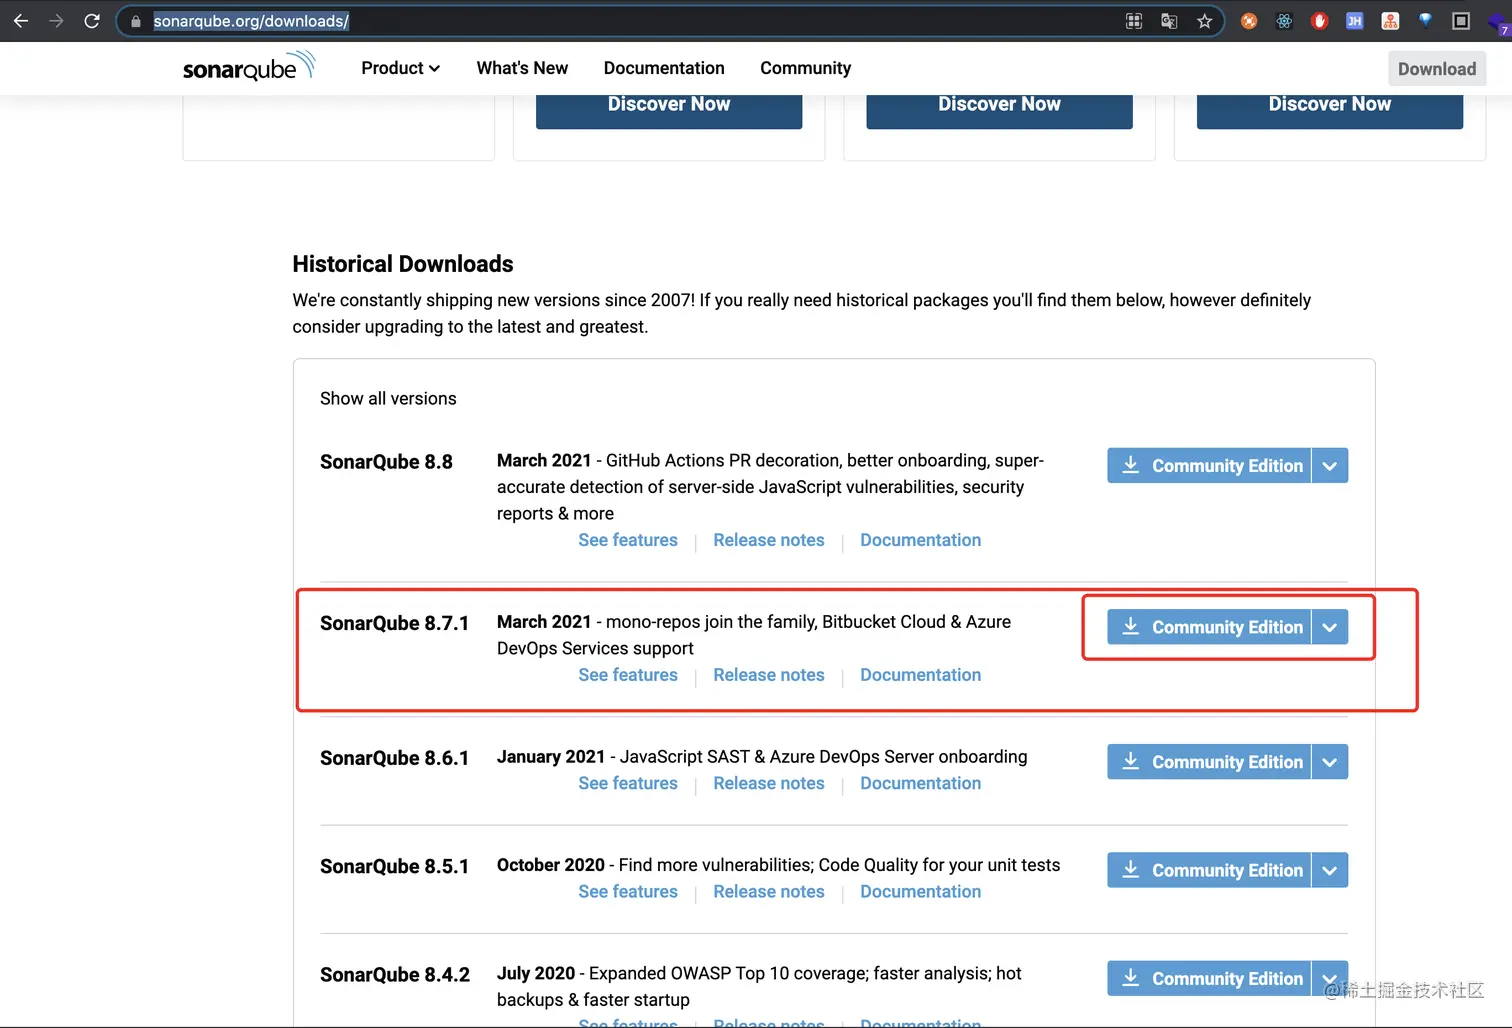
Task: Expand edition dropdown for SonarQube 8.6.1
Action: click(1330, 762)
